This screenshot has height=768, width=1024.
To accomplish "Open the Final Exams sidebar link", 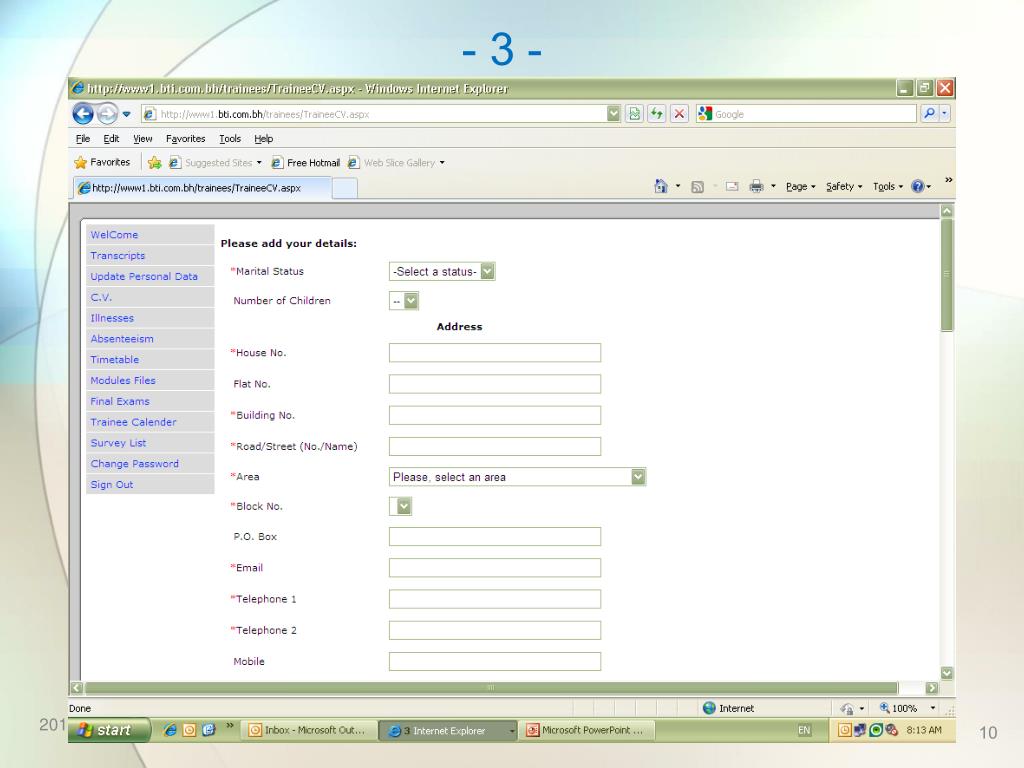I will click(120, 401).
